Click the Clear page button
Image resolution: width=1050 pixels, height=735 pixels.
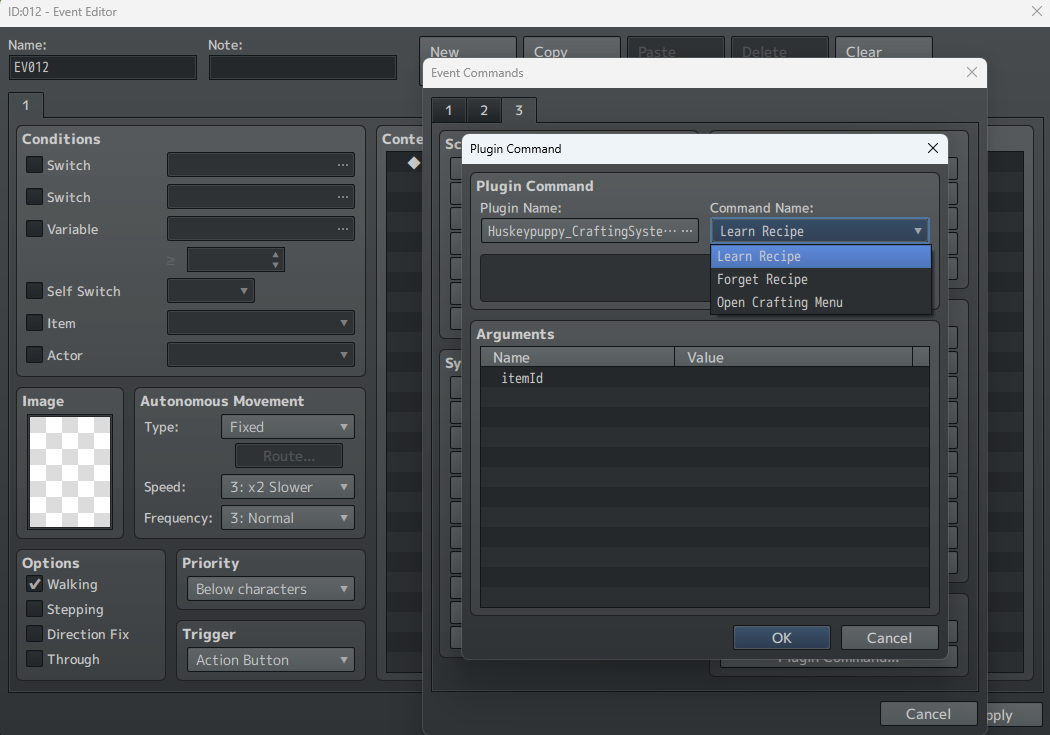click(884, 48)
